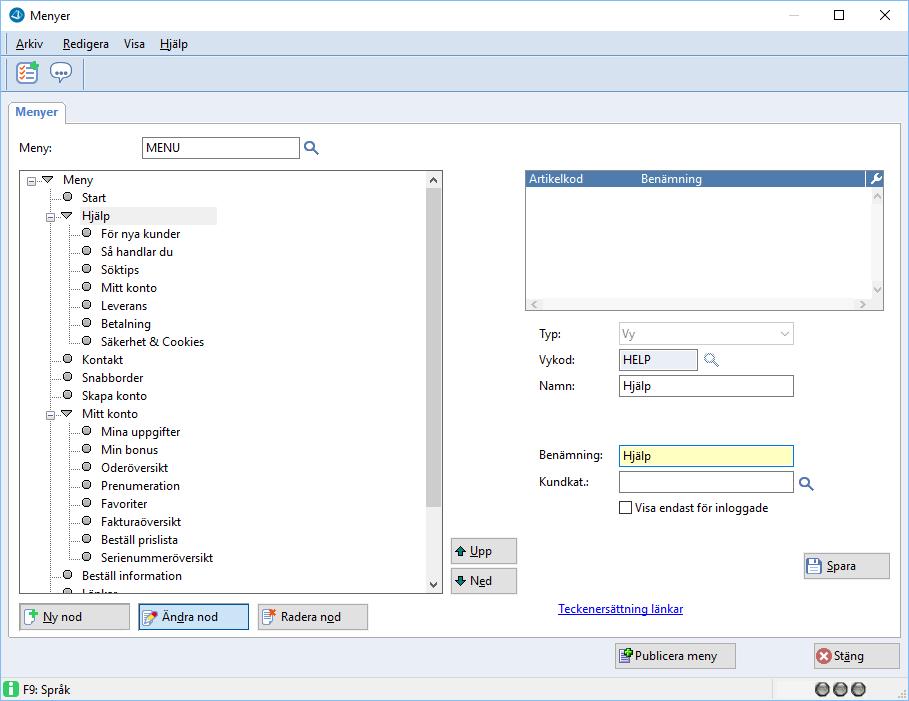Select Säkerhet & Cookies tree item
The image size is (909, 701).
[152, 342]
